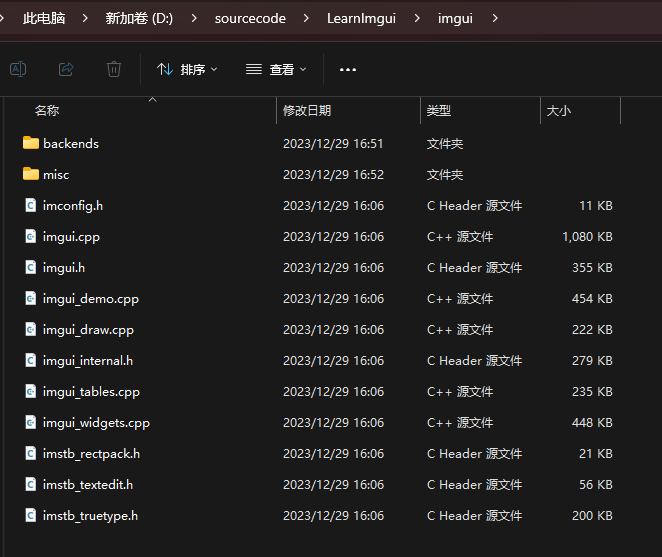Click imstb_truetype.h file icon
Viewport: 662px width, 557px height.
tap(31, 516)
